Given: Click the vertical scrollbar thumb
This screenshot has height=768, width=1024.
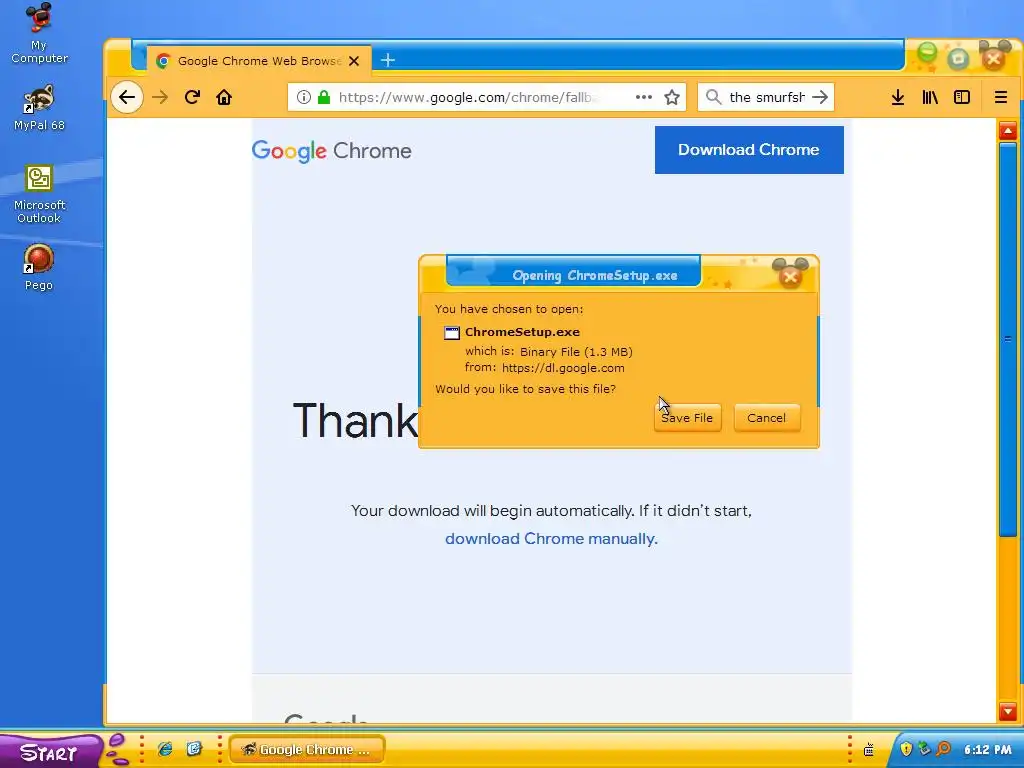Looking at the screenshot, I should pyautogui.click(x=1008, y=339).
